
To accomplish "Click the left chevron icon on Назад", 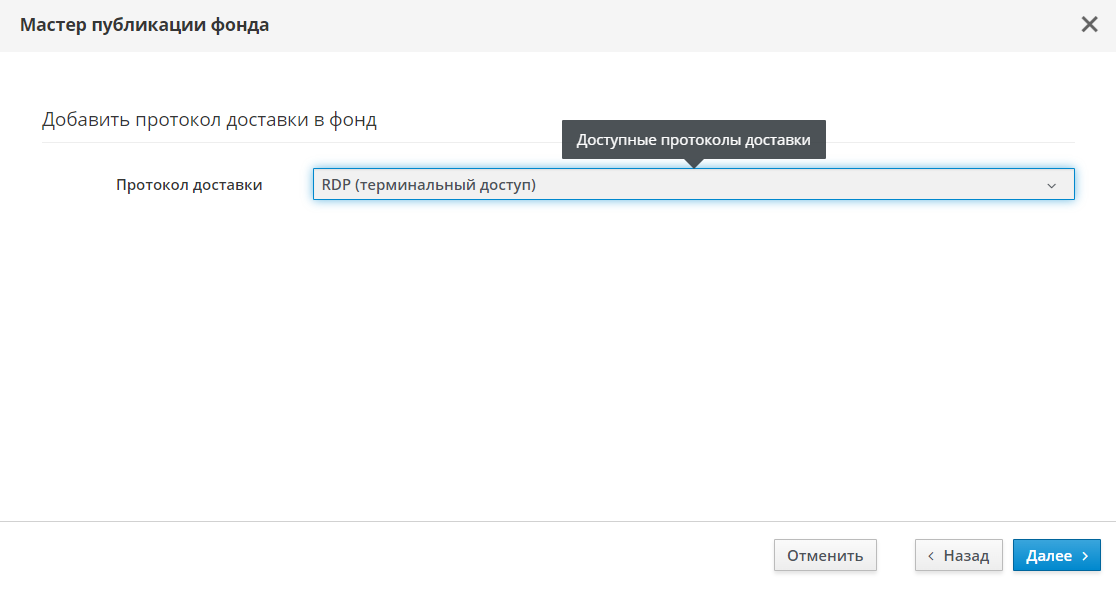I will click(x=932, y=556).
